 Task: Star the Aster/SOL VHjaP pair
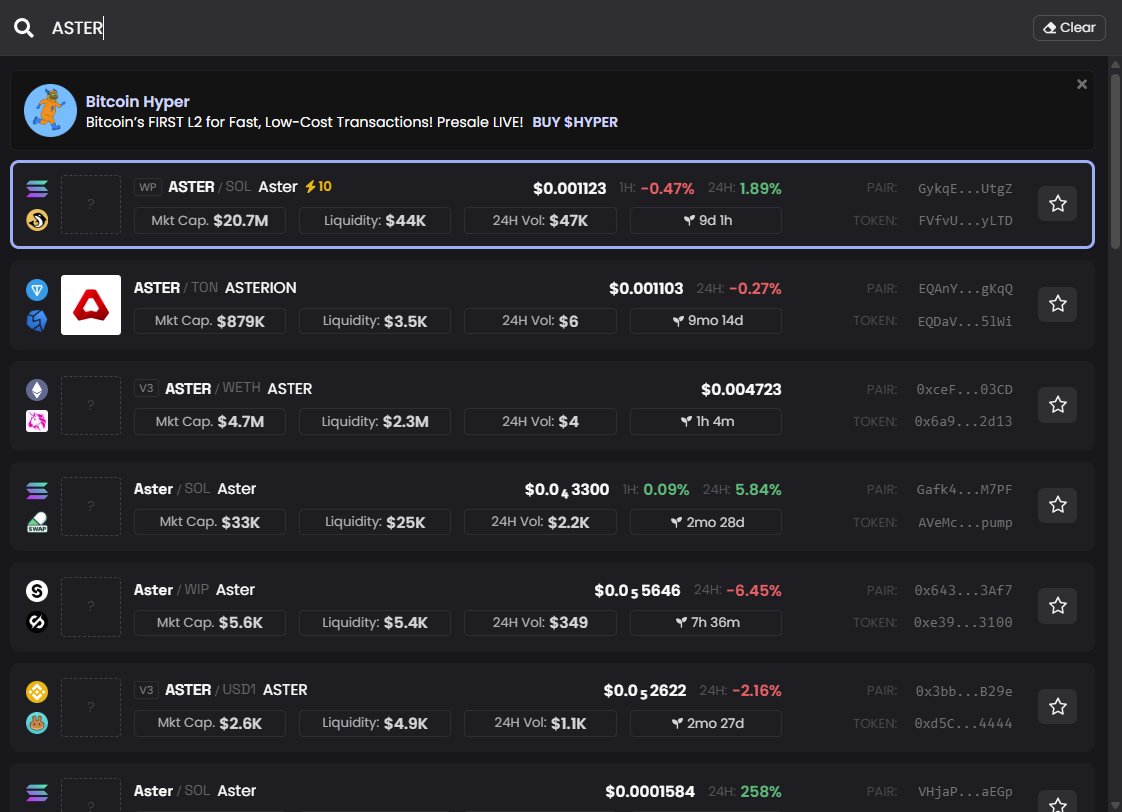tap(1058, 803)
